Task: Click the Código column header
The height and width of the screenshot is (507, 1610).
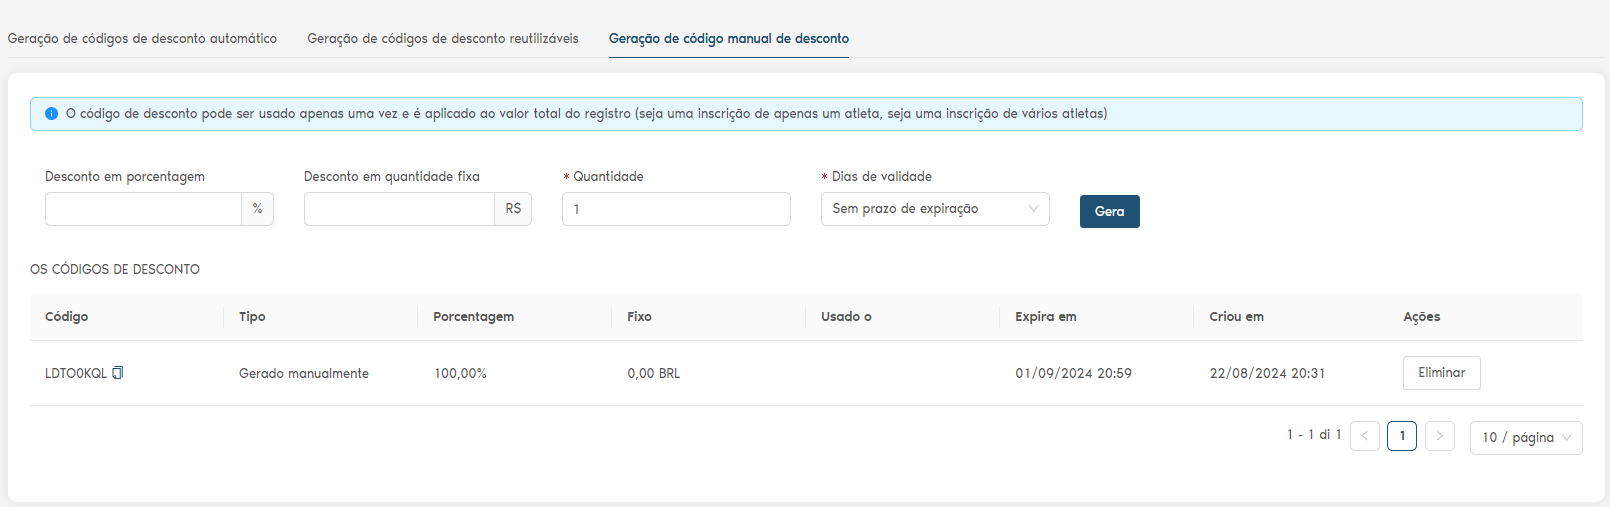Action: [67, 317]
